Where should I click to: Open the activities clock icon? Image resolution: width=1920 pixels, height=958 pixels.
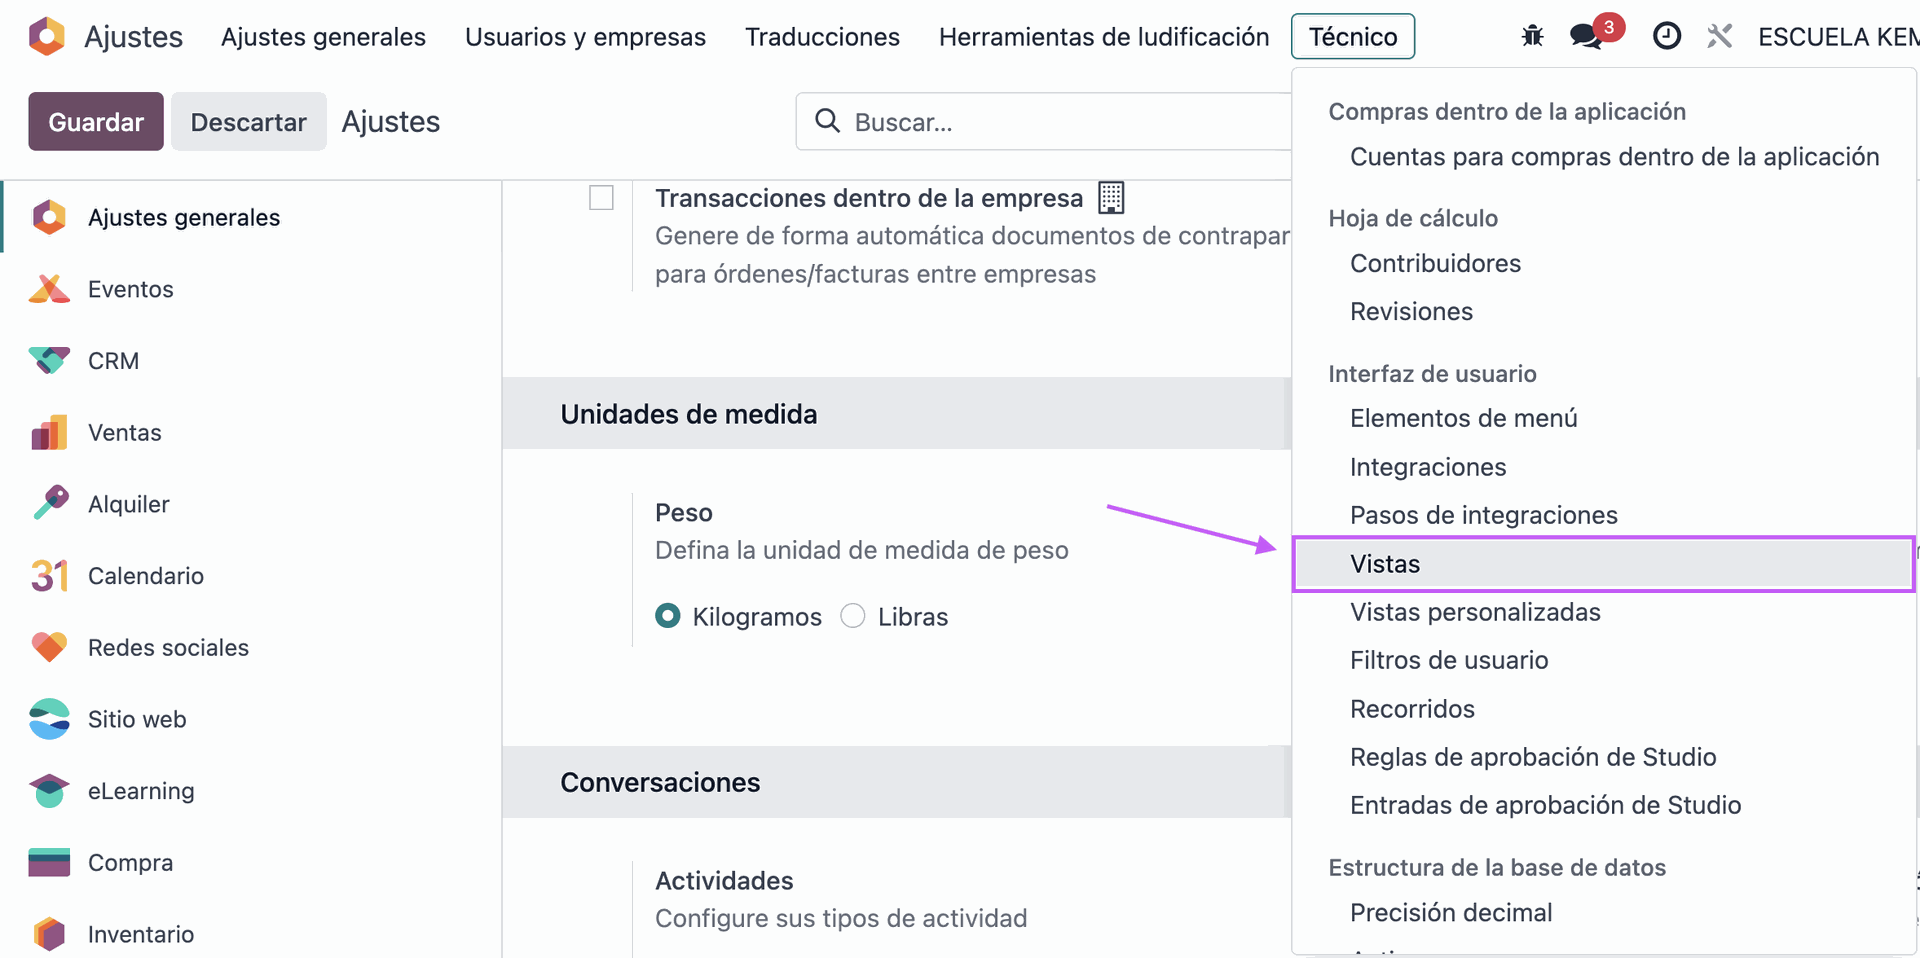(1666, 37)
